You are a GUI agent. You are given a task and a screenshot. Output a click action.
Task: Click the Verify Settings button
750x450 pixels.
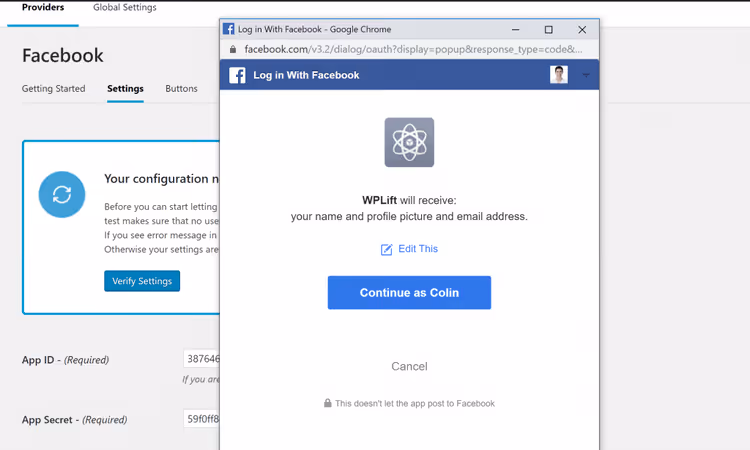[142, 281]
